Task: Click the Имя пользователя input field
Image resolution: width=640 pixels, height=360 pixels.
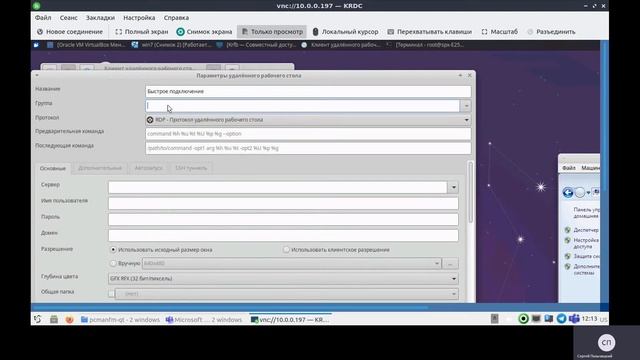Action: point(283,203)
